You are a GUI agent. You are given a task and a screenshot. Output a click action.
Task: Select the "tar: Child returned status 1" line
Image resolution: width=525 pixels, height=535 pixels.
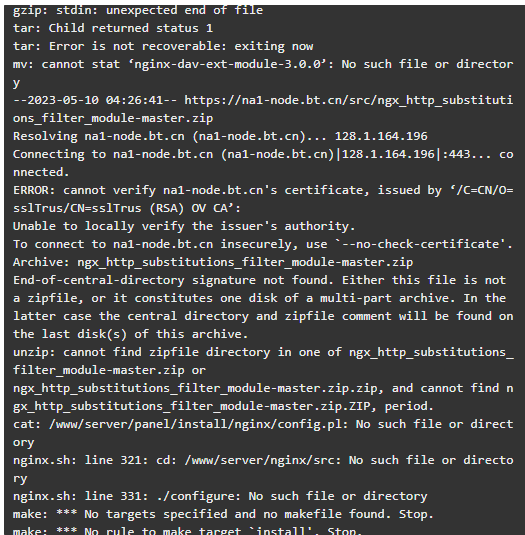(x=113, y=28)
